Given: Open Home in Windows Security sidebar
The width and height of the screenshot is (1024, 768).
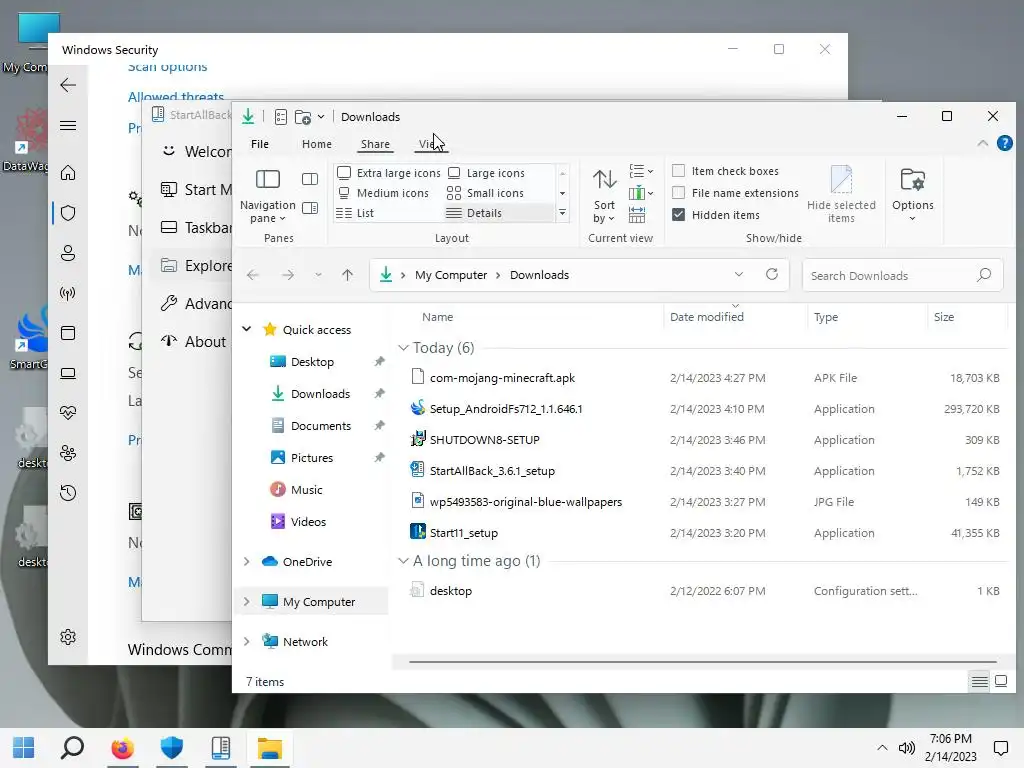Looking at the screenshot, I should tap(68, 173).
